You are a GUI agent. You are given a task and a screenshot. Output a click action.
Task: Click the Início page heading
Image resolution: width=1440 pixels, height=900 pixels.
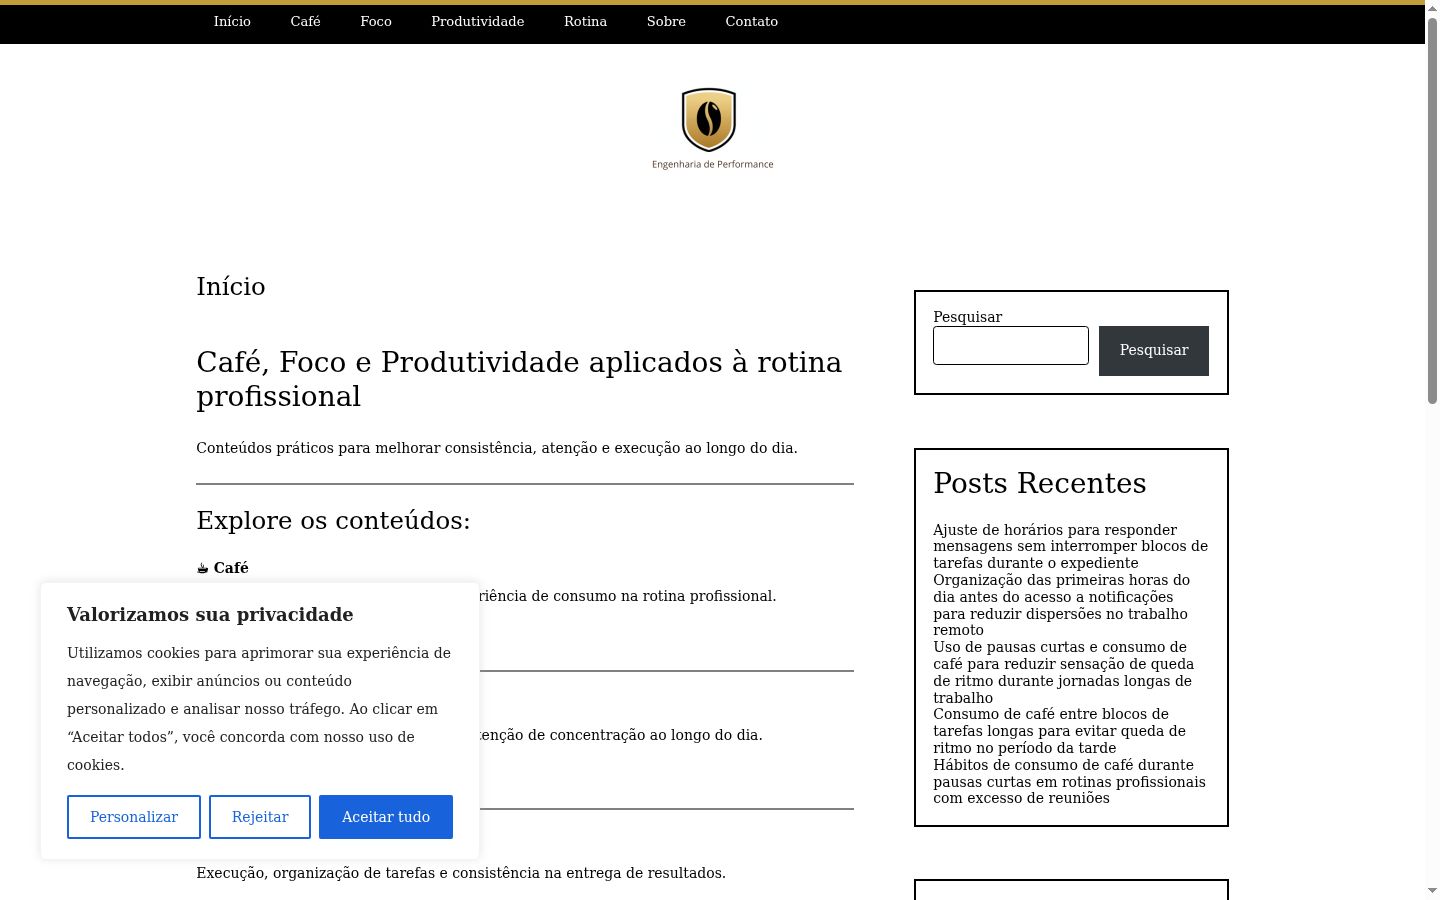coord(231,287)
